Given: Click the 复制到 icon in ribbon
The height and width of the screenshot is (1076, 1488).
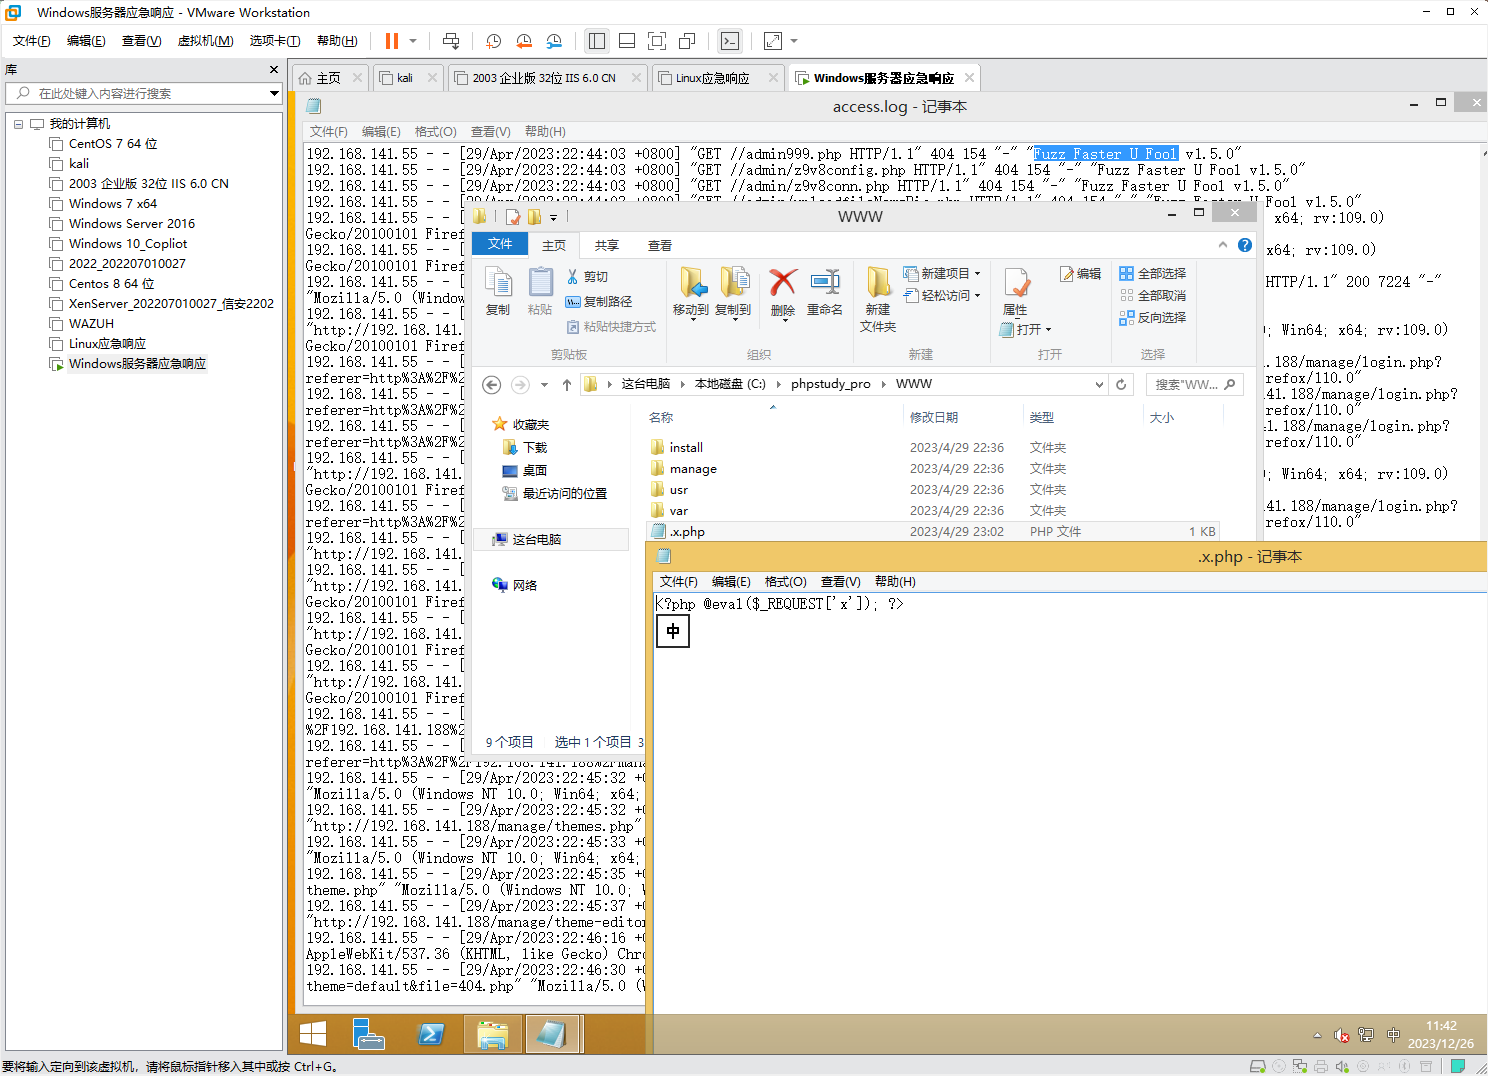Looking at the screenshot, I should point(733,292).
